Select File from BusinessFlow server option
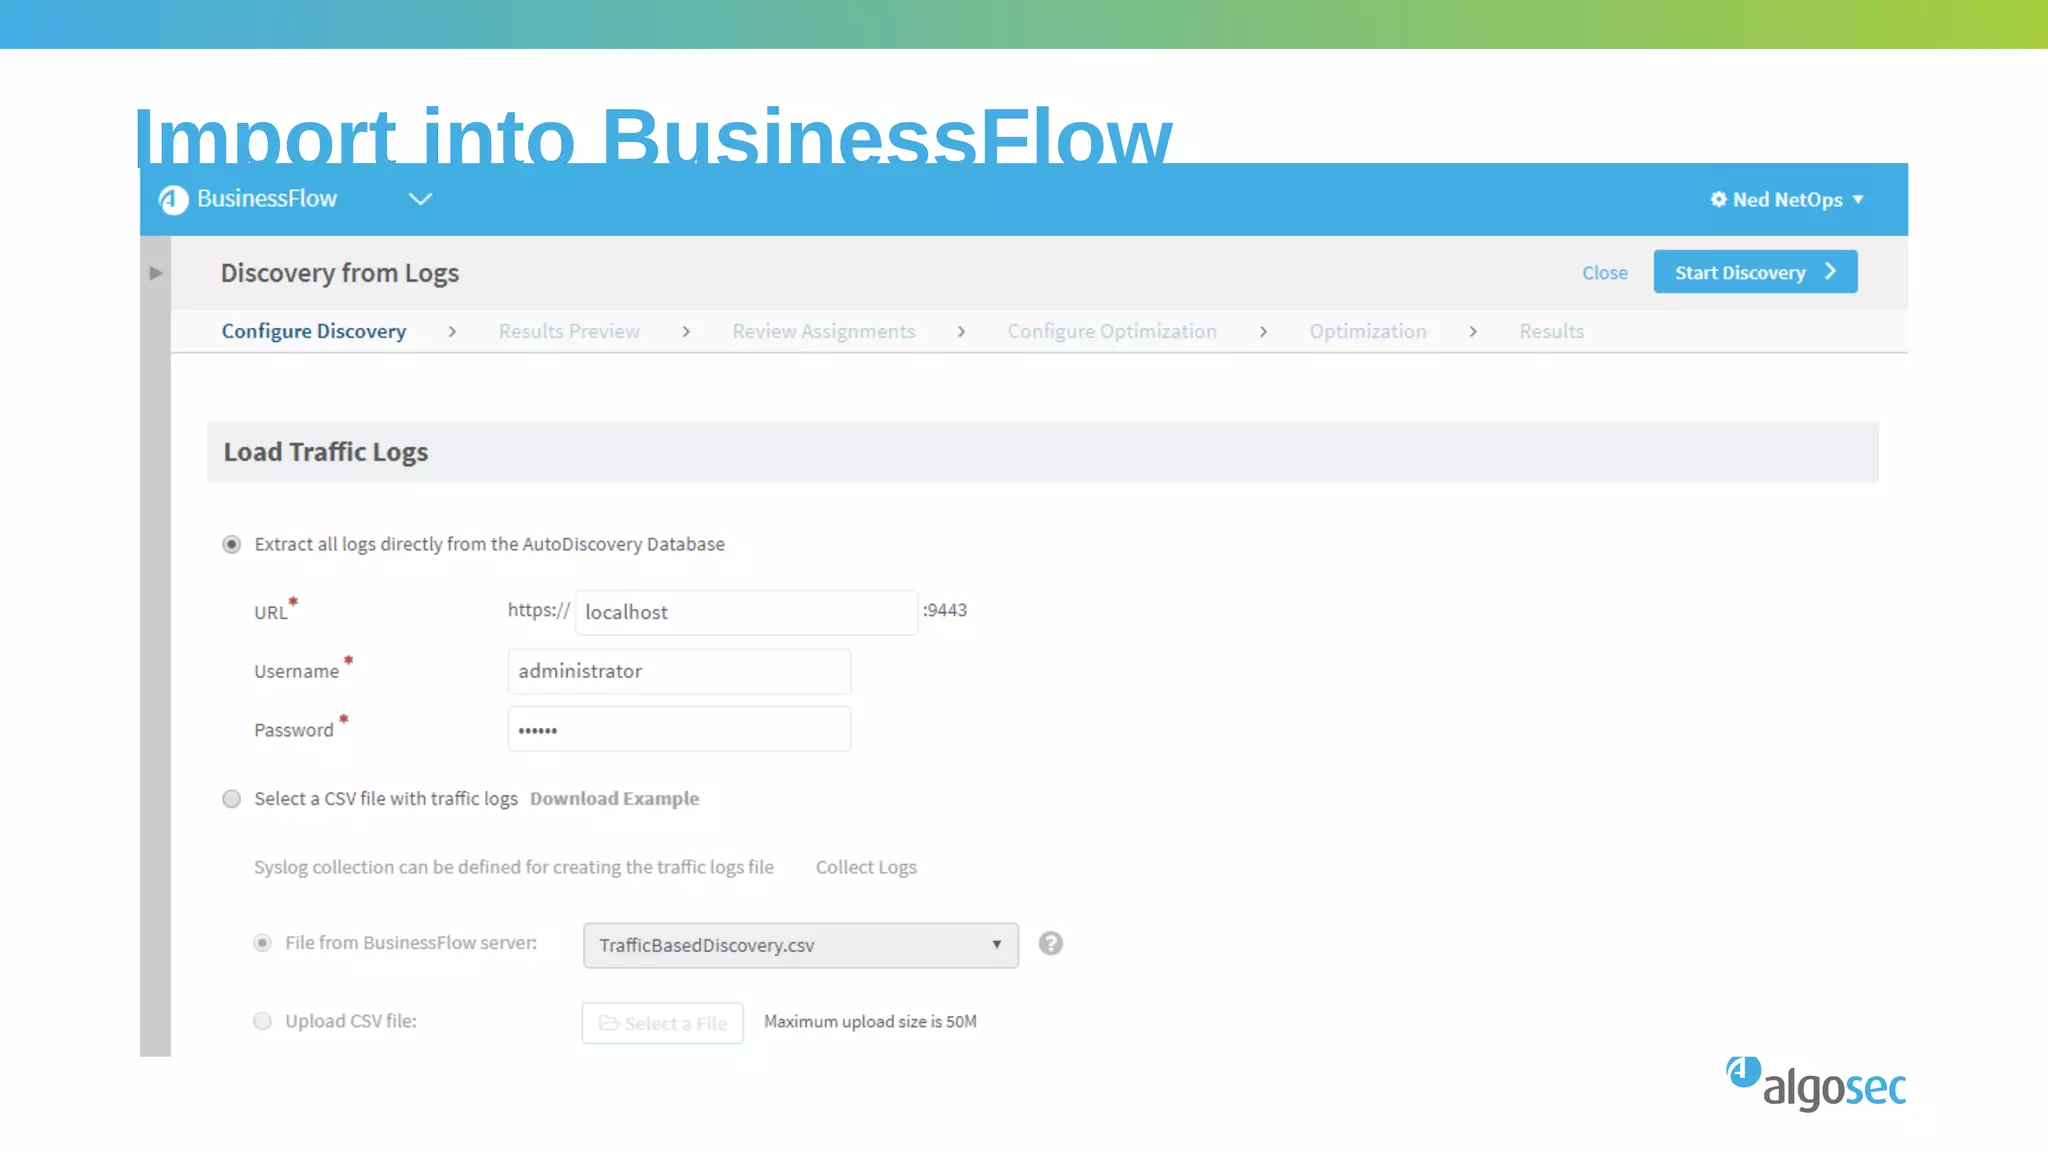 (x=262, y=943)
